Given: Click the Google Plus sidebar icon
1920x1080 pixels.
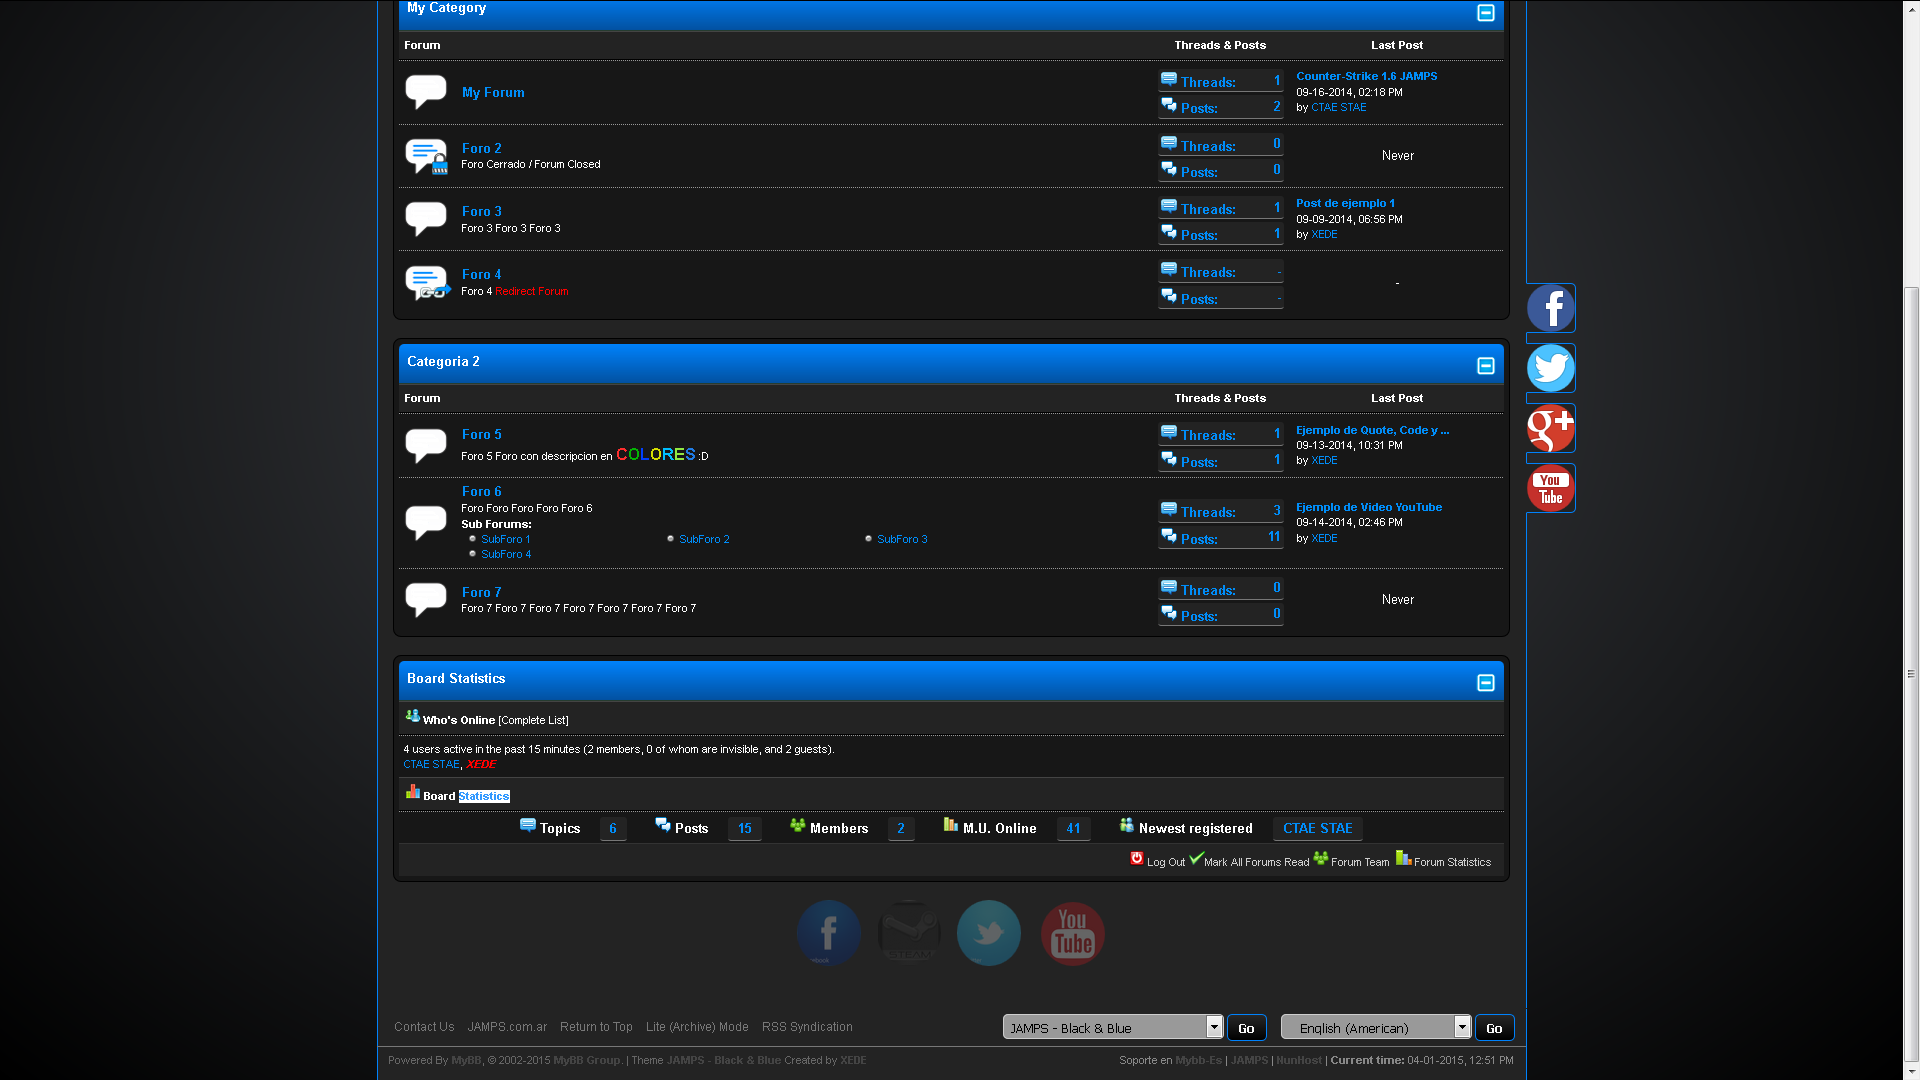Looking at the screenshot, I should click(1550, 428).
